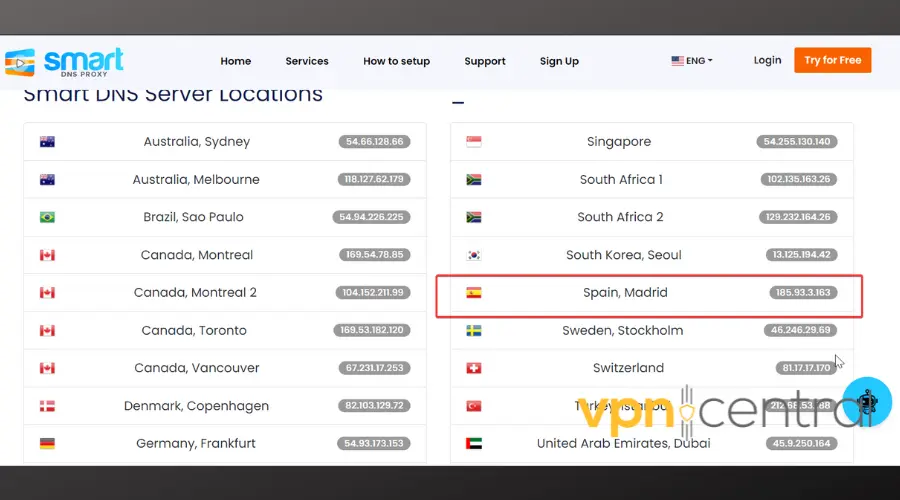Select IP address 54.255.130.140
Viewport: 900px width, 500px height.
click(x=797, y=141)
